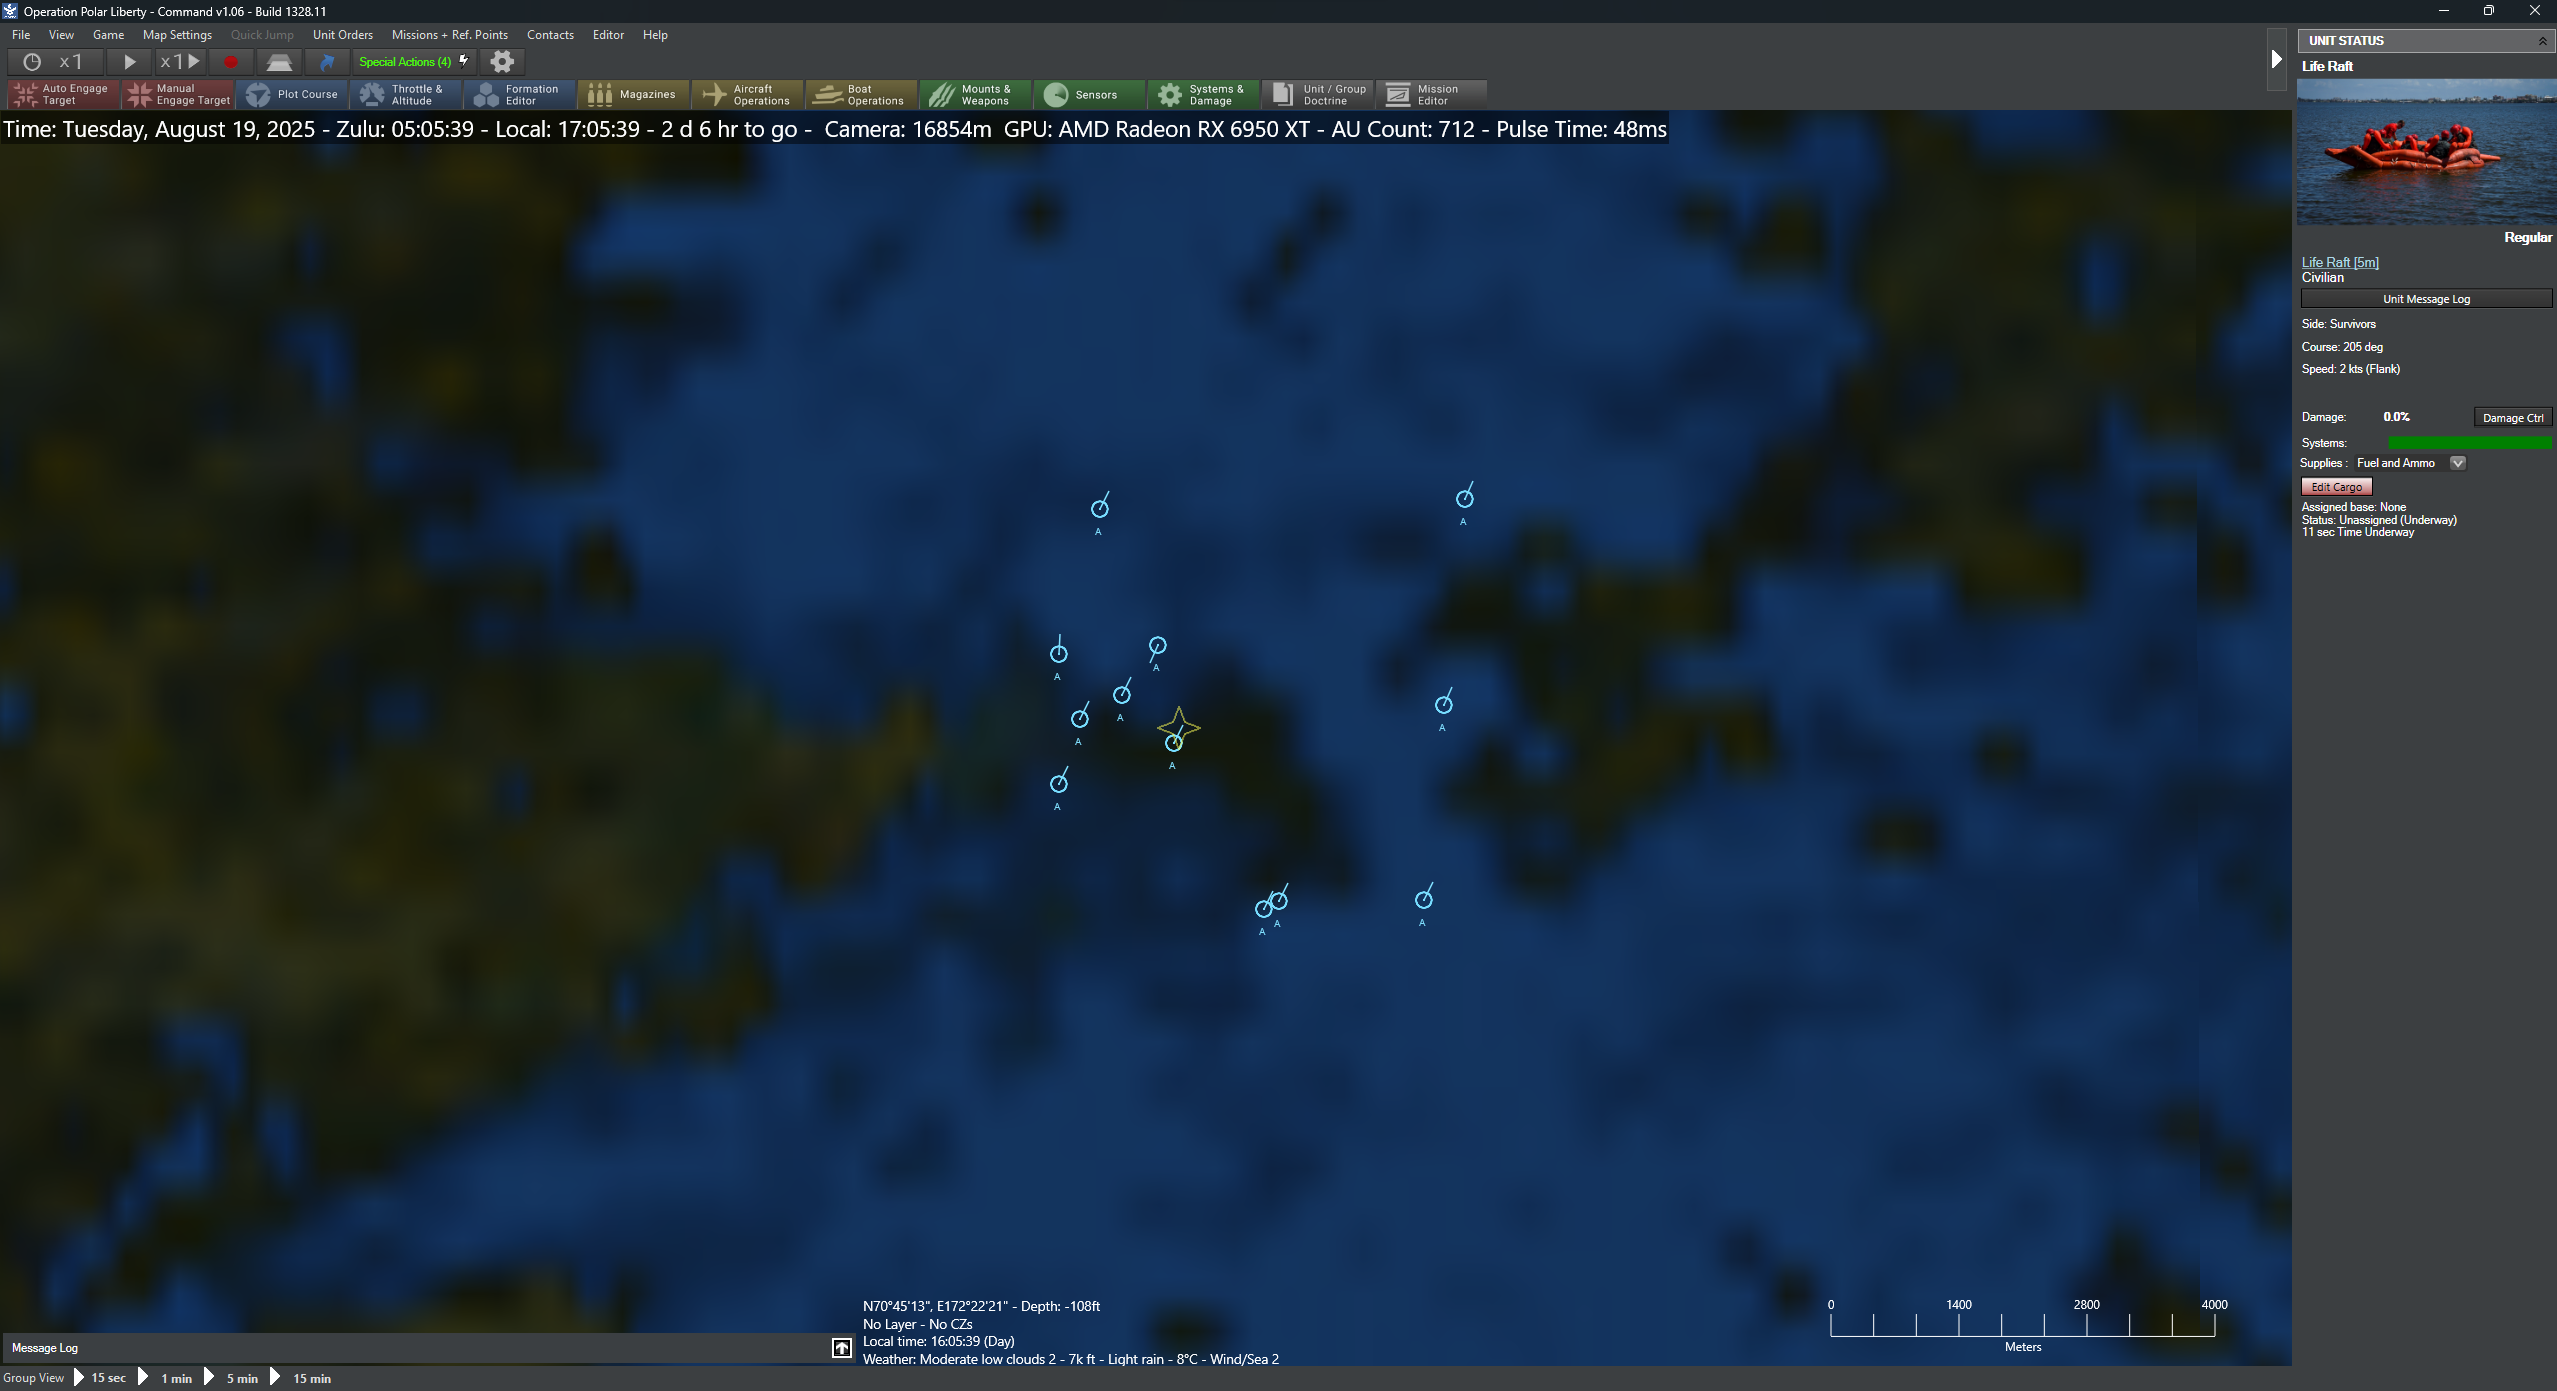Open the Map Settings menu
2557x1391 pixels.
pyautogui.click(x=177, y=34)
